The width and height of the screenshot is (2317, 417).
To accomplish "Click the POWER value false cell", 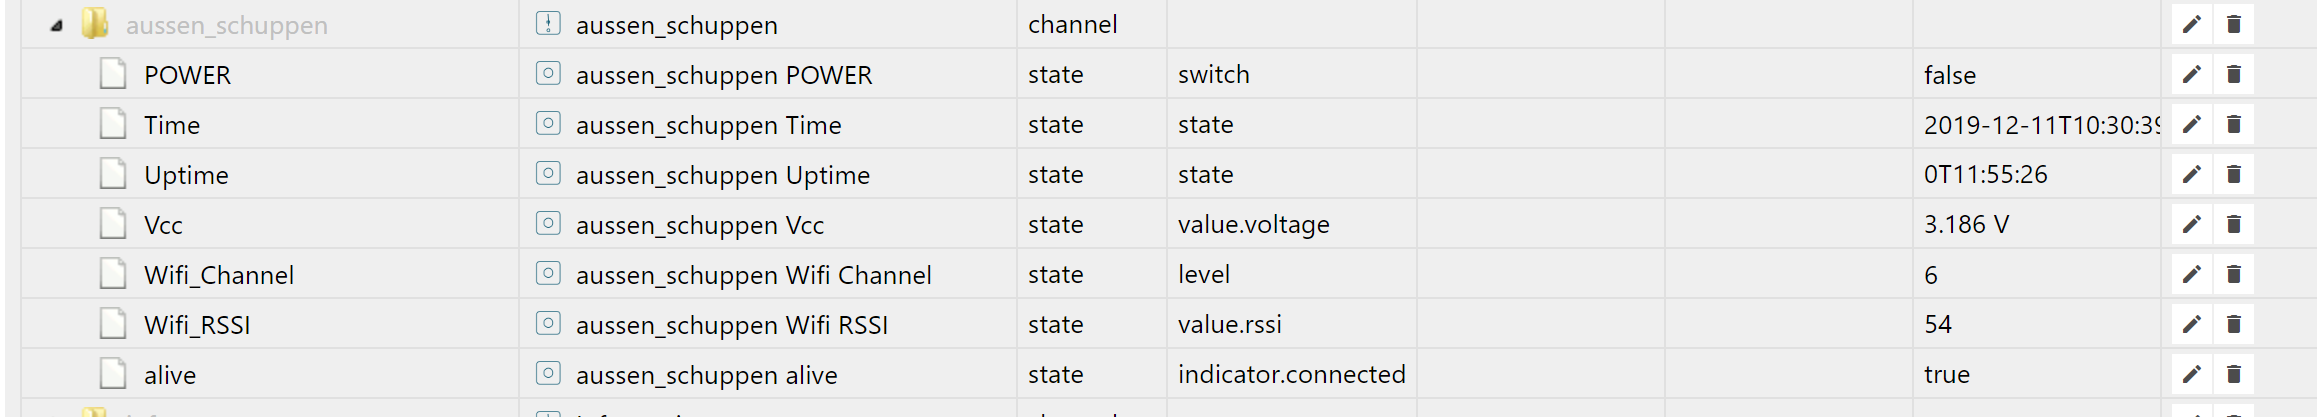I will coord(1950,76).
